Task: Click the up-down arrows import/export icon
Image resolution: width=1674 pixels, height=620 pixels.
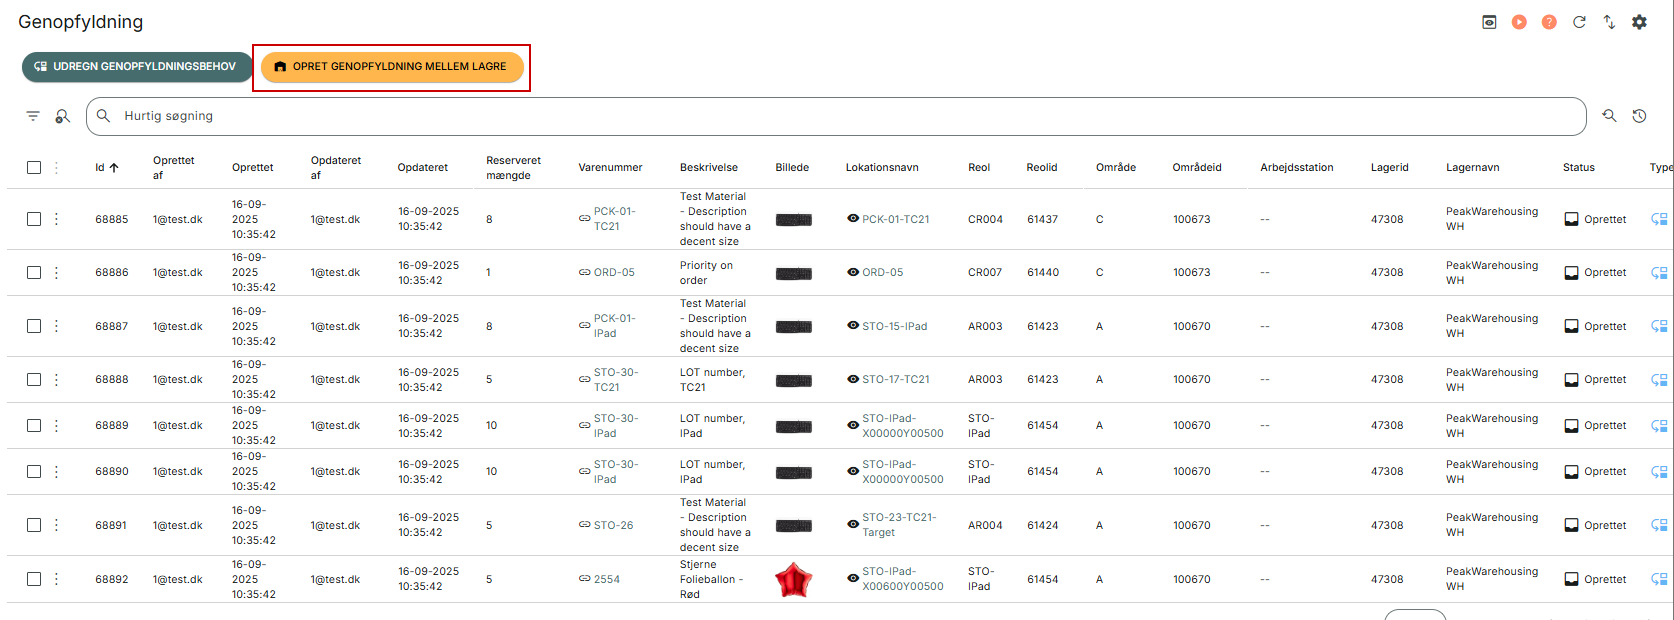Action: 1609,22
